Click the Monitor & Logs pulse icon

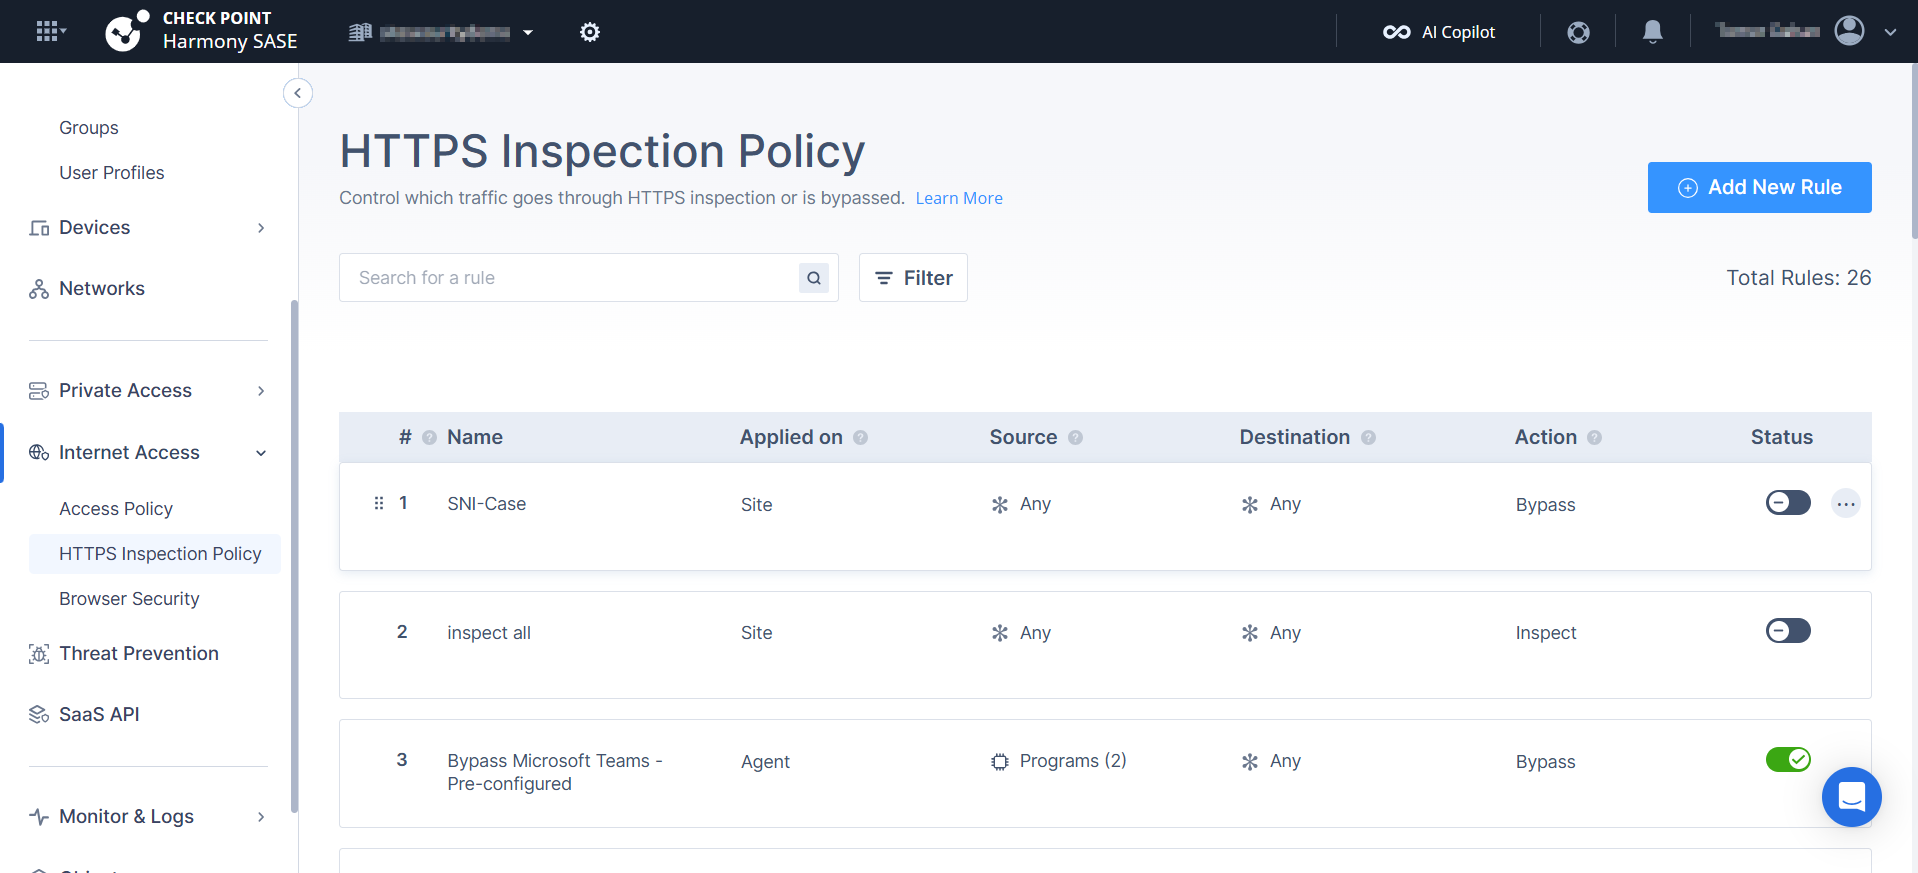pyautogui.click(x=39, y=817)
